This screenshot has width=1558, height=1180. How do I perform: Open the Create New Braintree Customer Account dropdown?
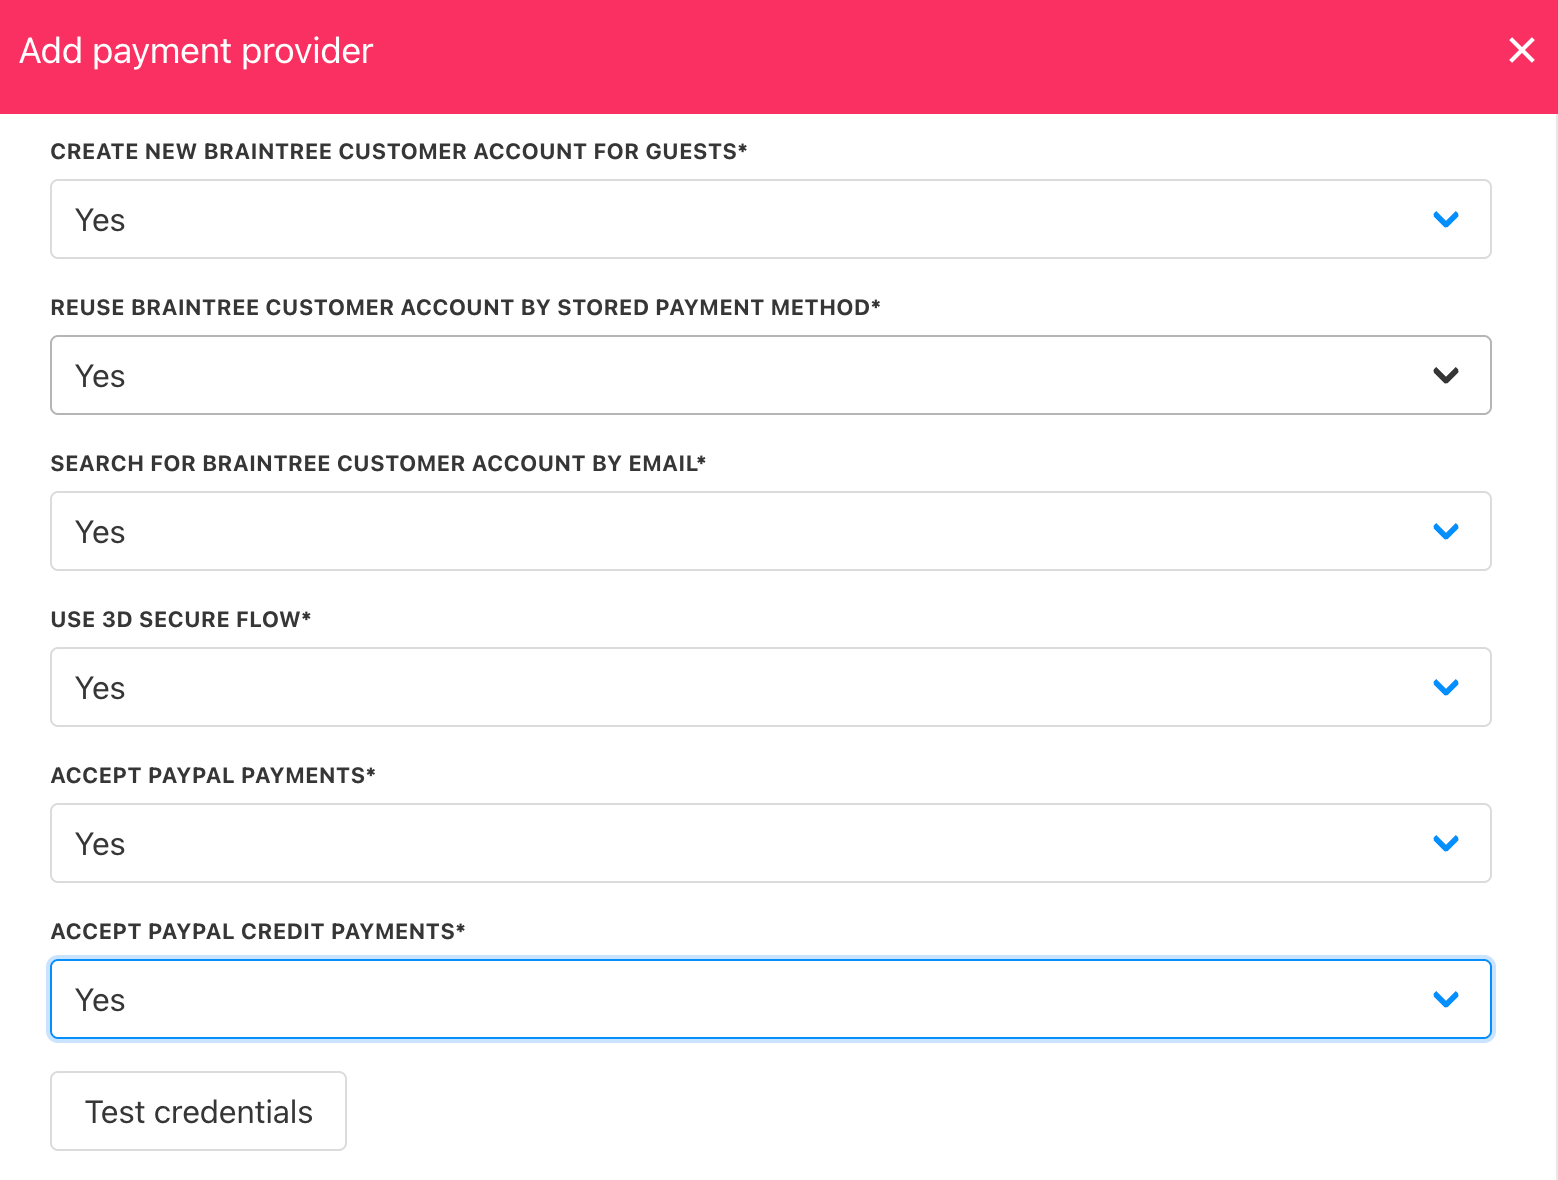pyautogui.click(x=771, y=219)
